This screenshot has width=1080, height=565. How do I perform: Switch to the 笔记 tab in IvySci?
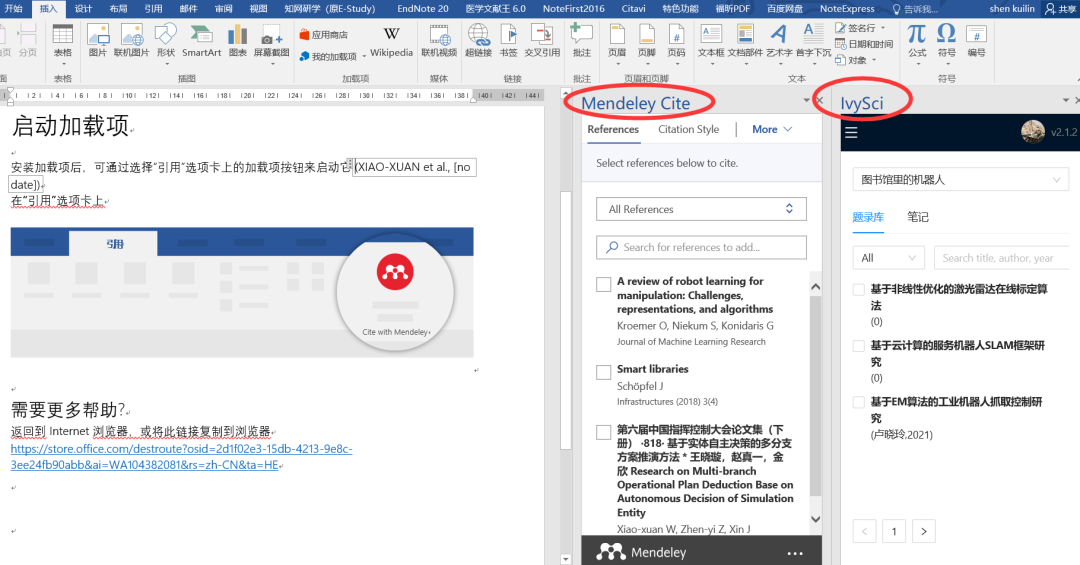pos(918,217)
